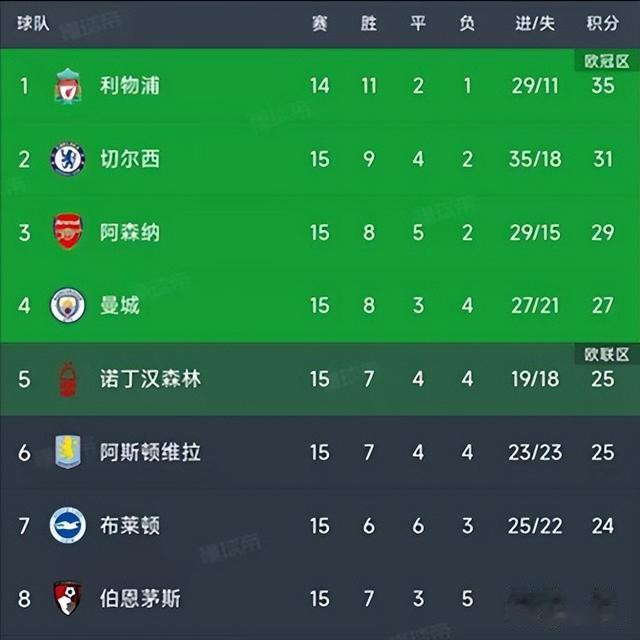This screenshot has width=640, height=640.
Task: Select the 欧冠区 zone label
Action: pos(607,61)
